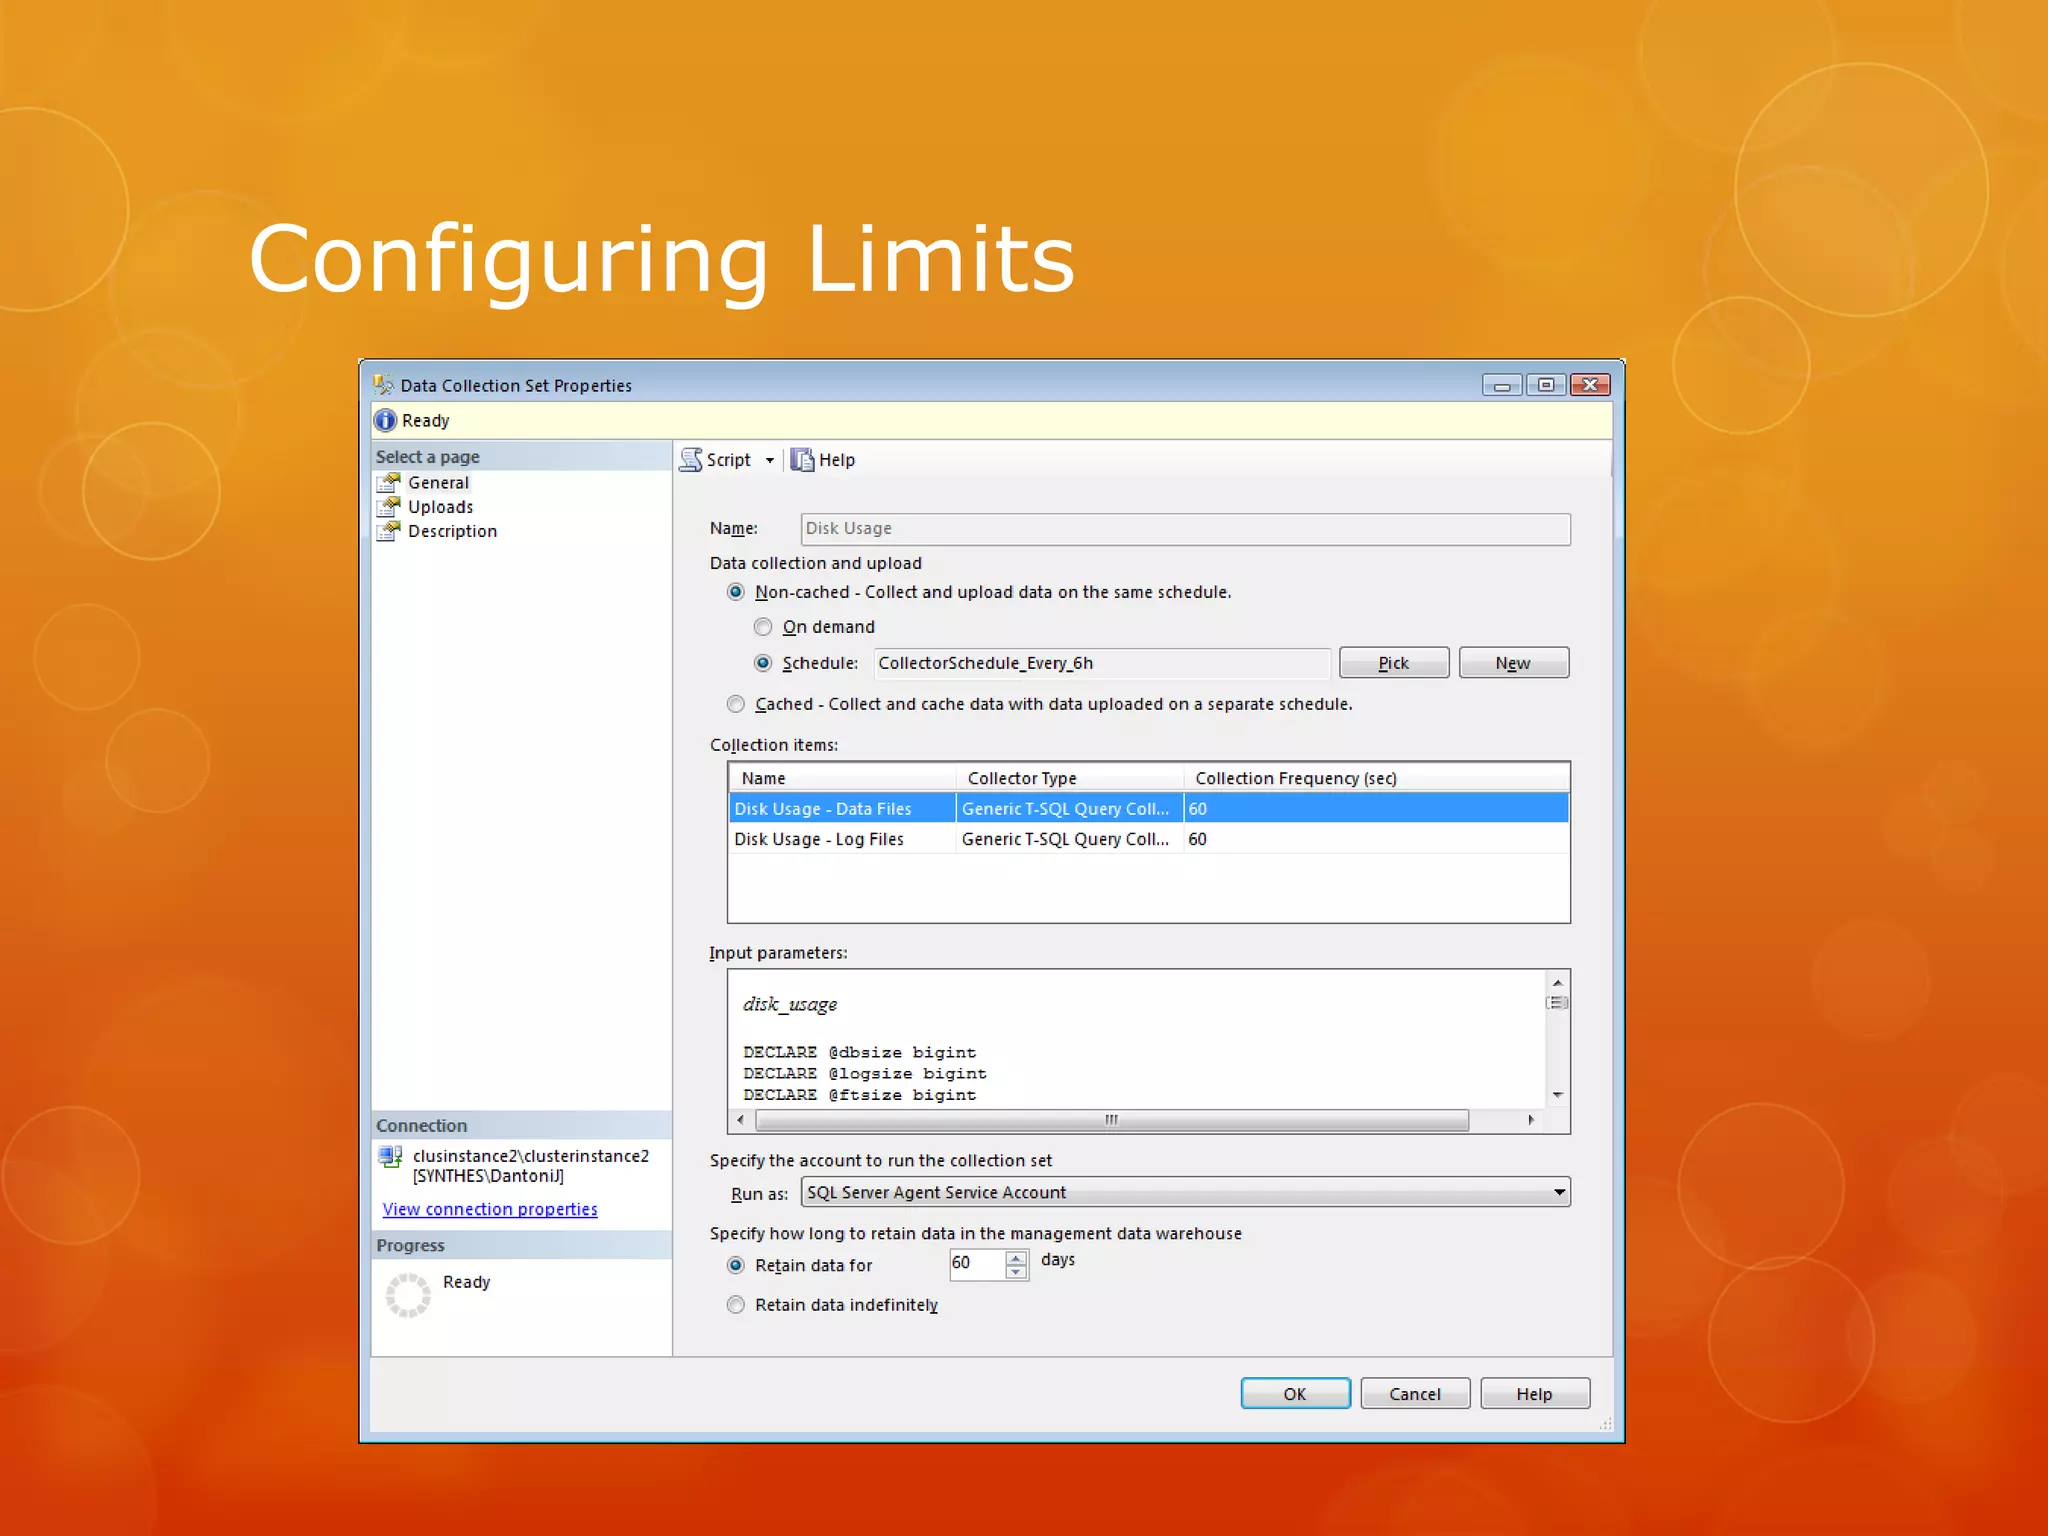
Task: Click the bottom Help button
Action: coord(1535,1394)
